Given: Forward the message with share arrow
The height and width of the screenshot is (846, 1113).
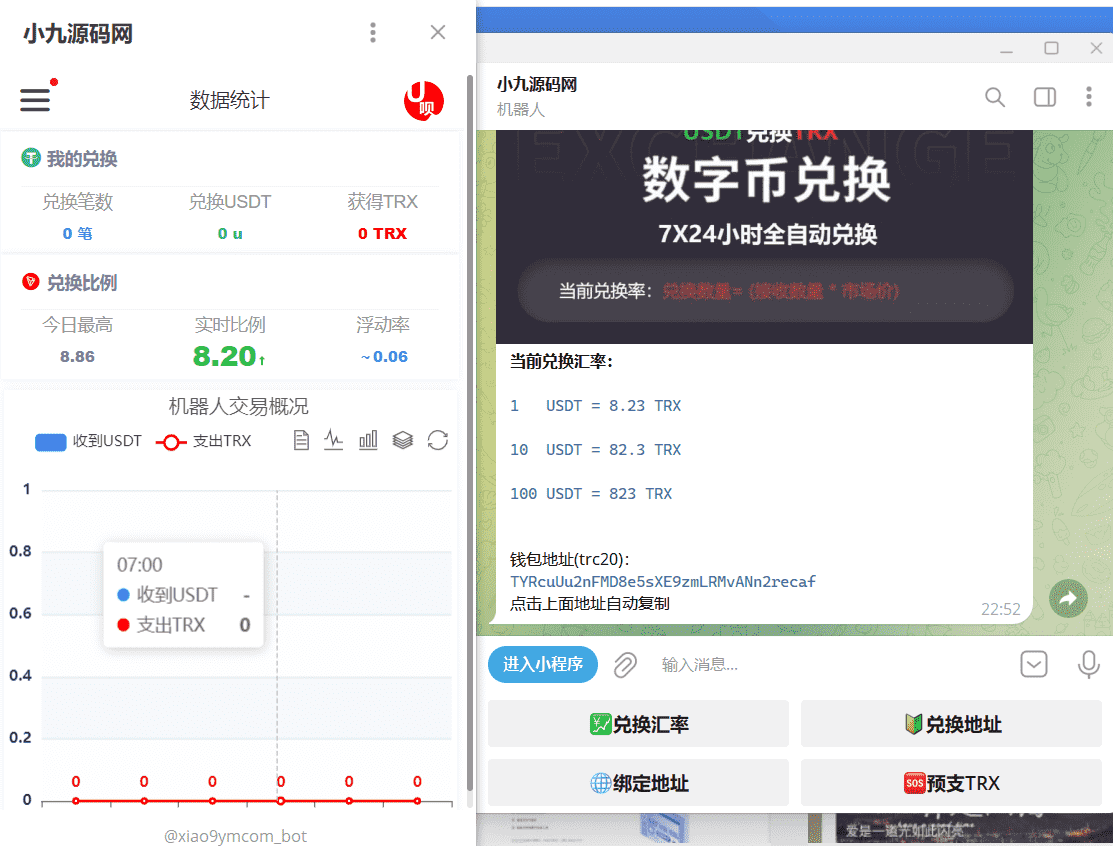Looking at the screenshot, I should [x=1067, y=598].
